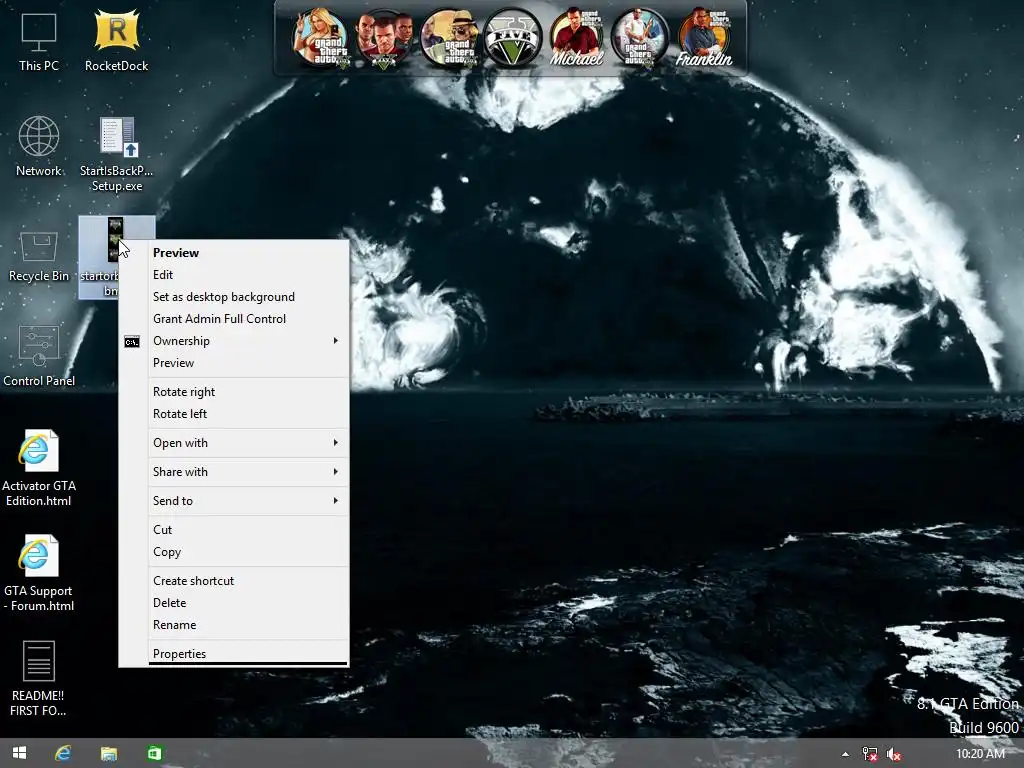Click dock icon of man in white shirt

click(x=640, y=38)
